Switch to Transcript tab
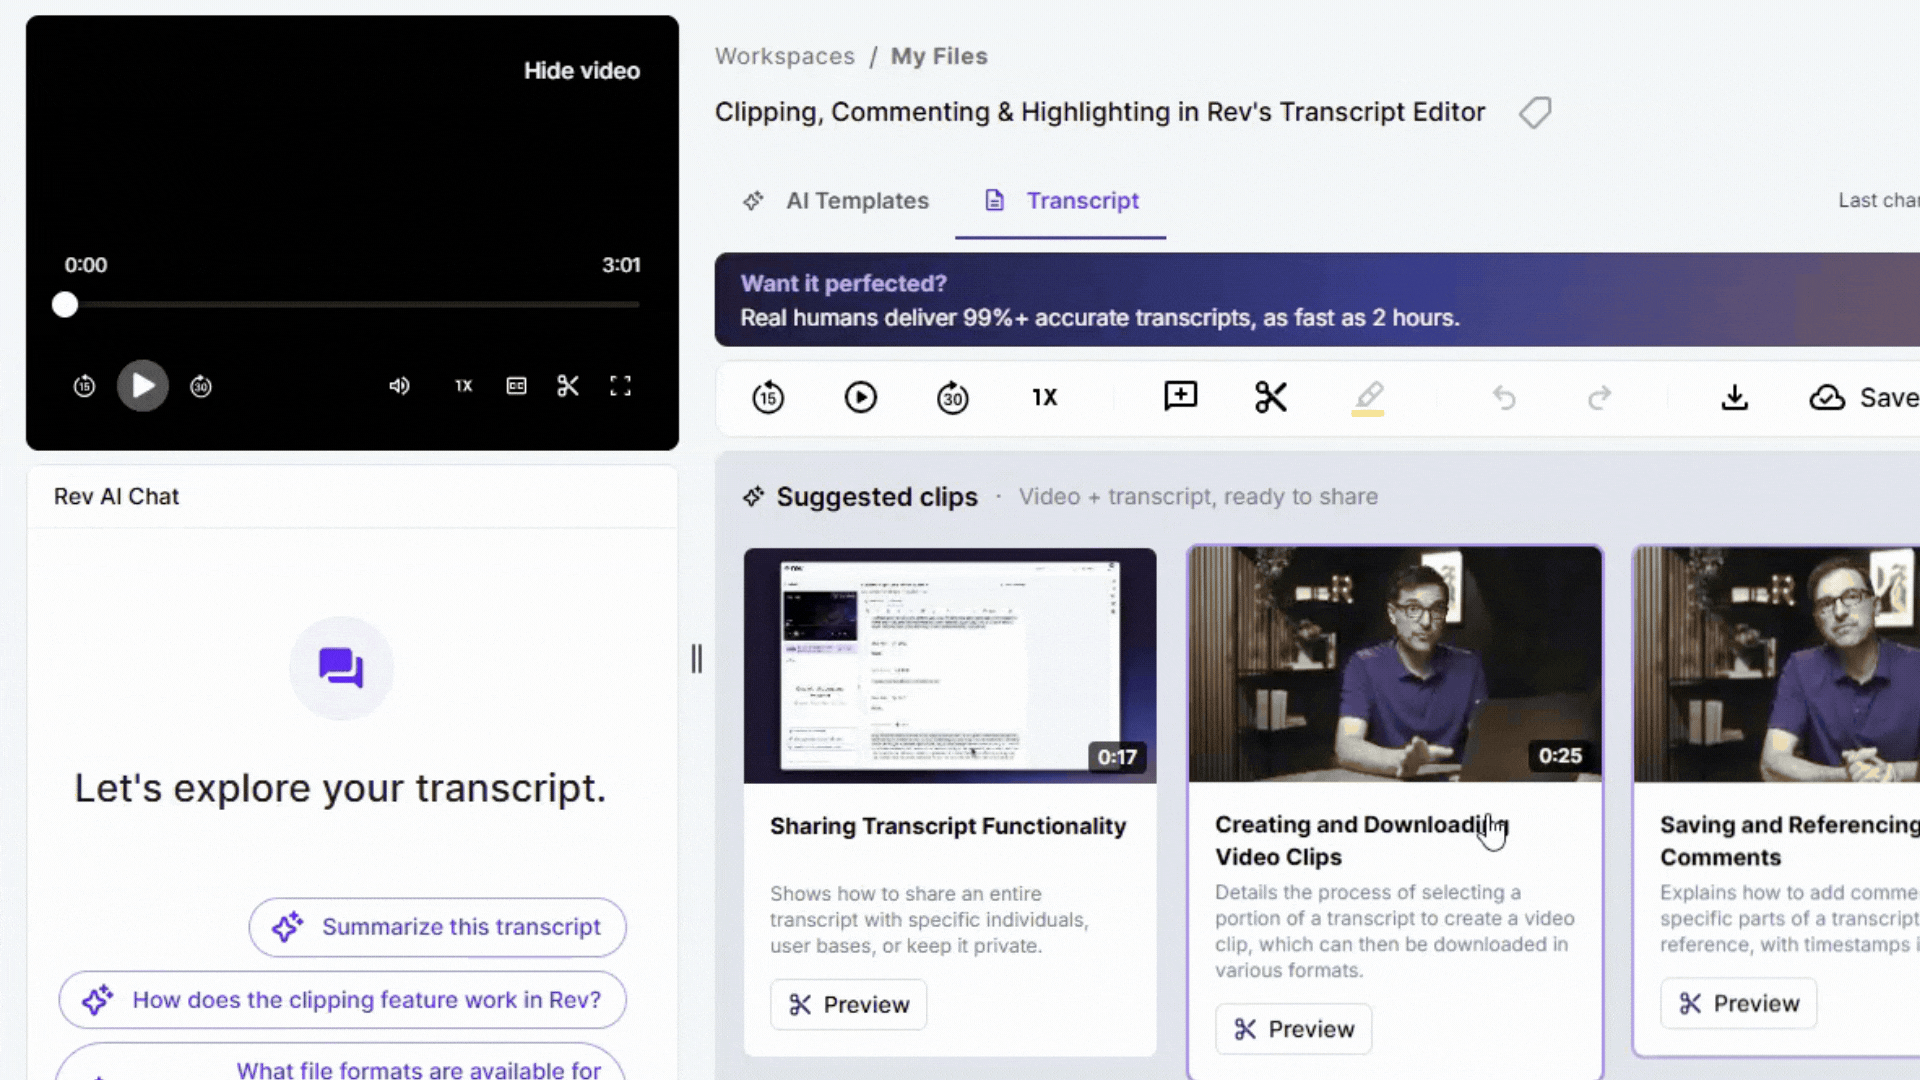 tap(1061, 201)
